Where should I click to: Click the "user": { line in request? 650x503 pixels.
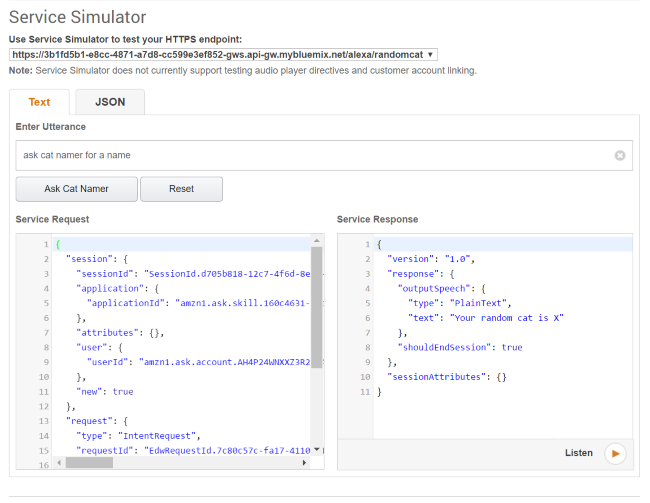[99, 347]
